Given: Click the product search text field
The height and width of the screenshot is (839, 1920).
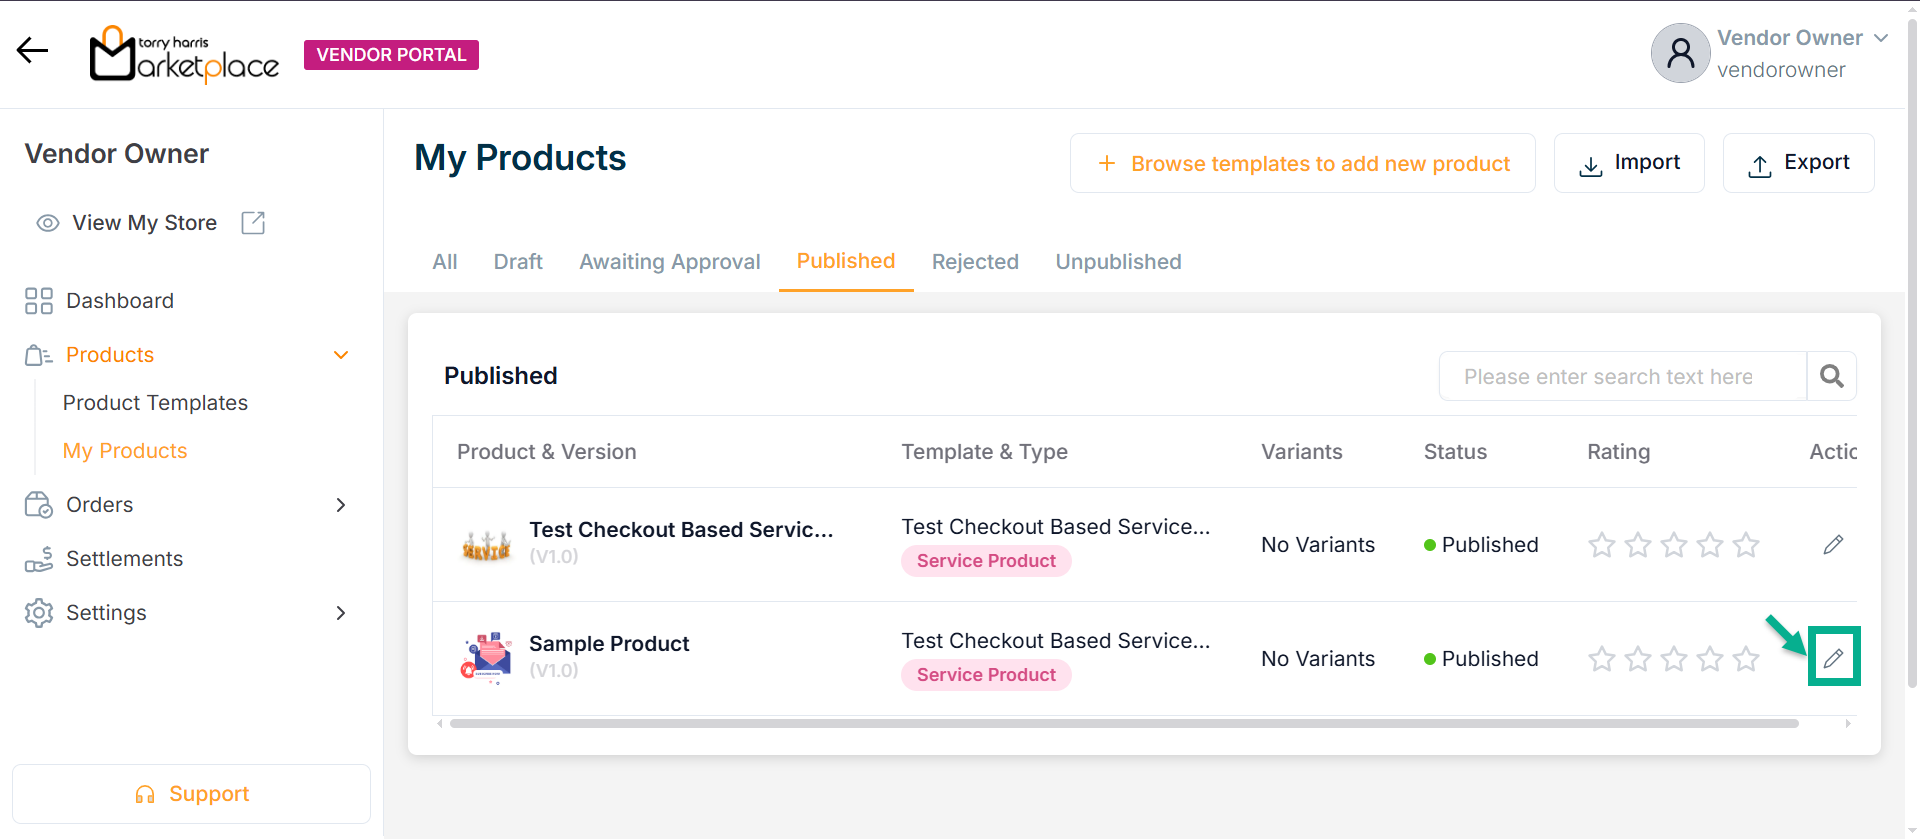Looking at the screenshot, I should click(x=1622, y=376).
